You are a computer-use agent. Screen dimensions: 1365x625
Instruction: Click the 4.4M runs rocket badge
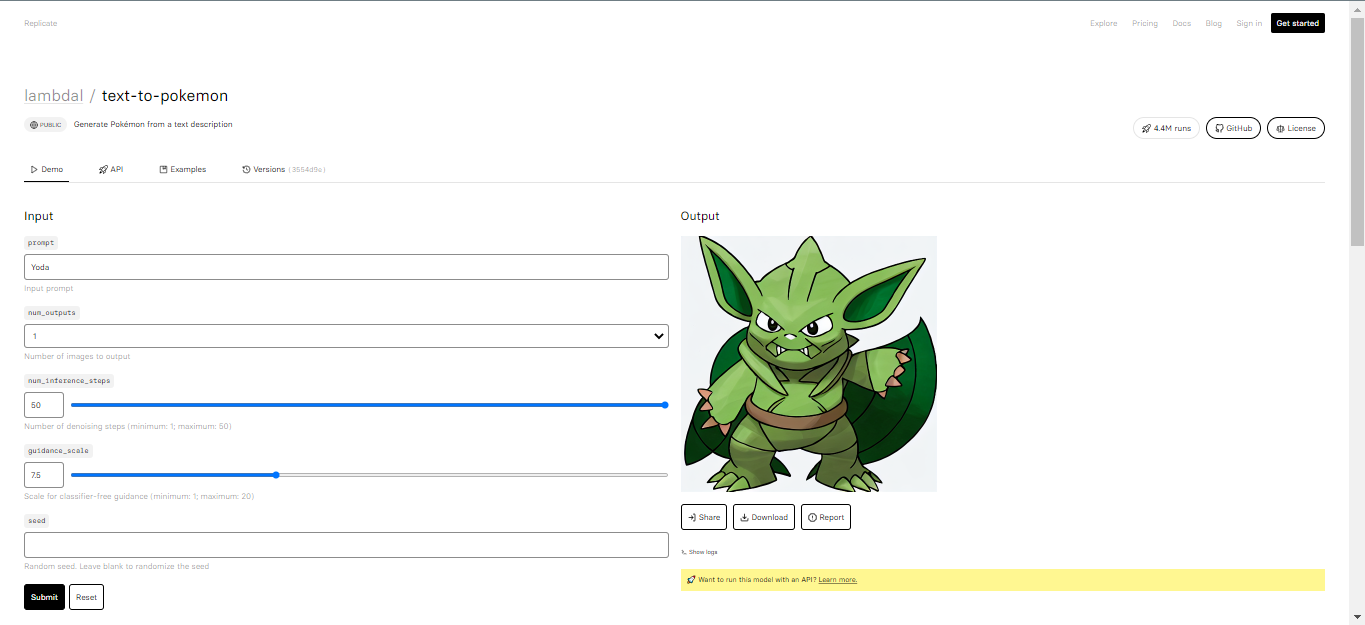[x=1166, y=128]
